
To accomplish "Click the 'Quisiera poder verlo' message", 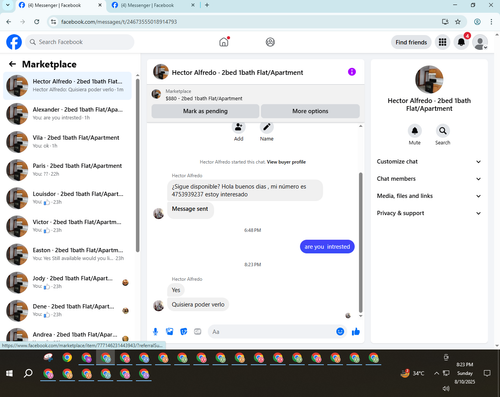I will 198,305.
